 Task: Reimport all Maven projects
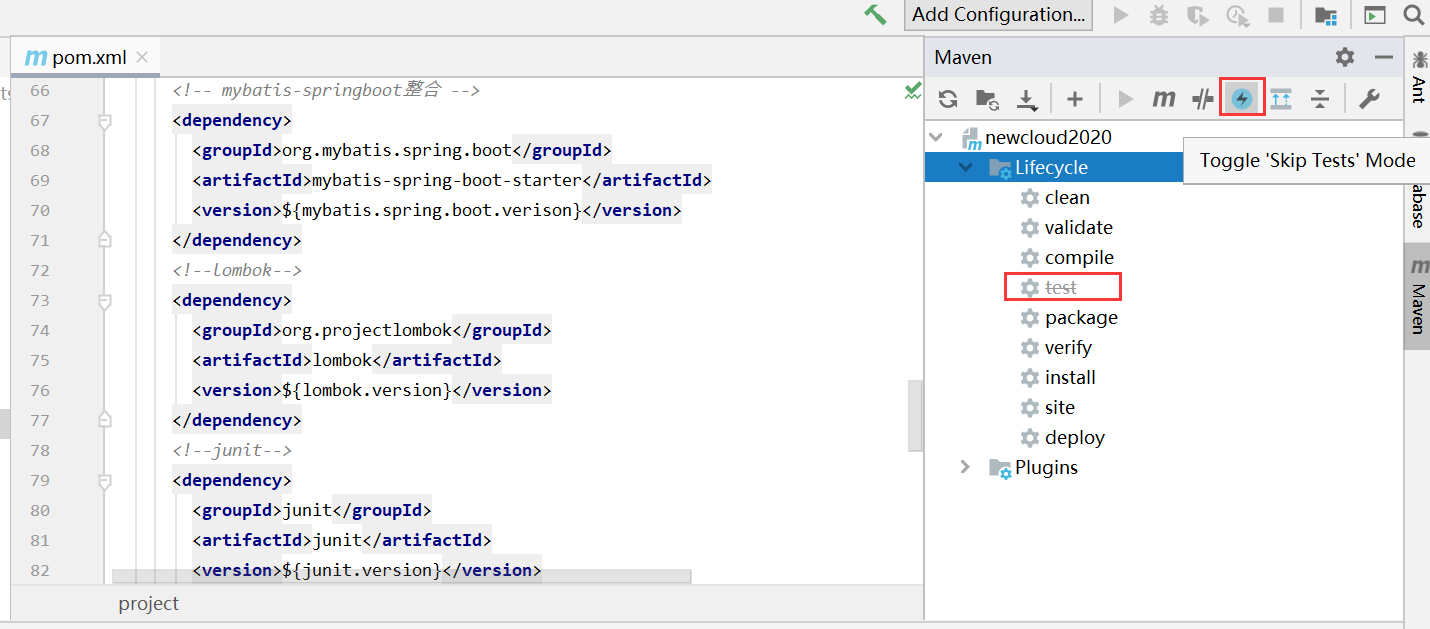[948, 99]
